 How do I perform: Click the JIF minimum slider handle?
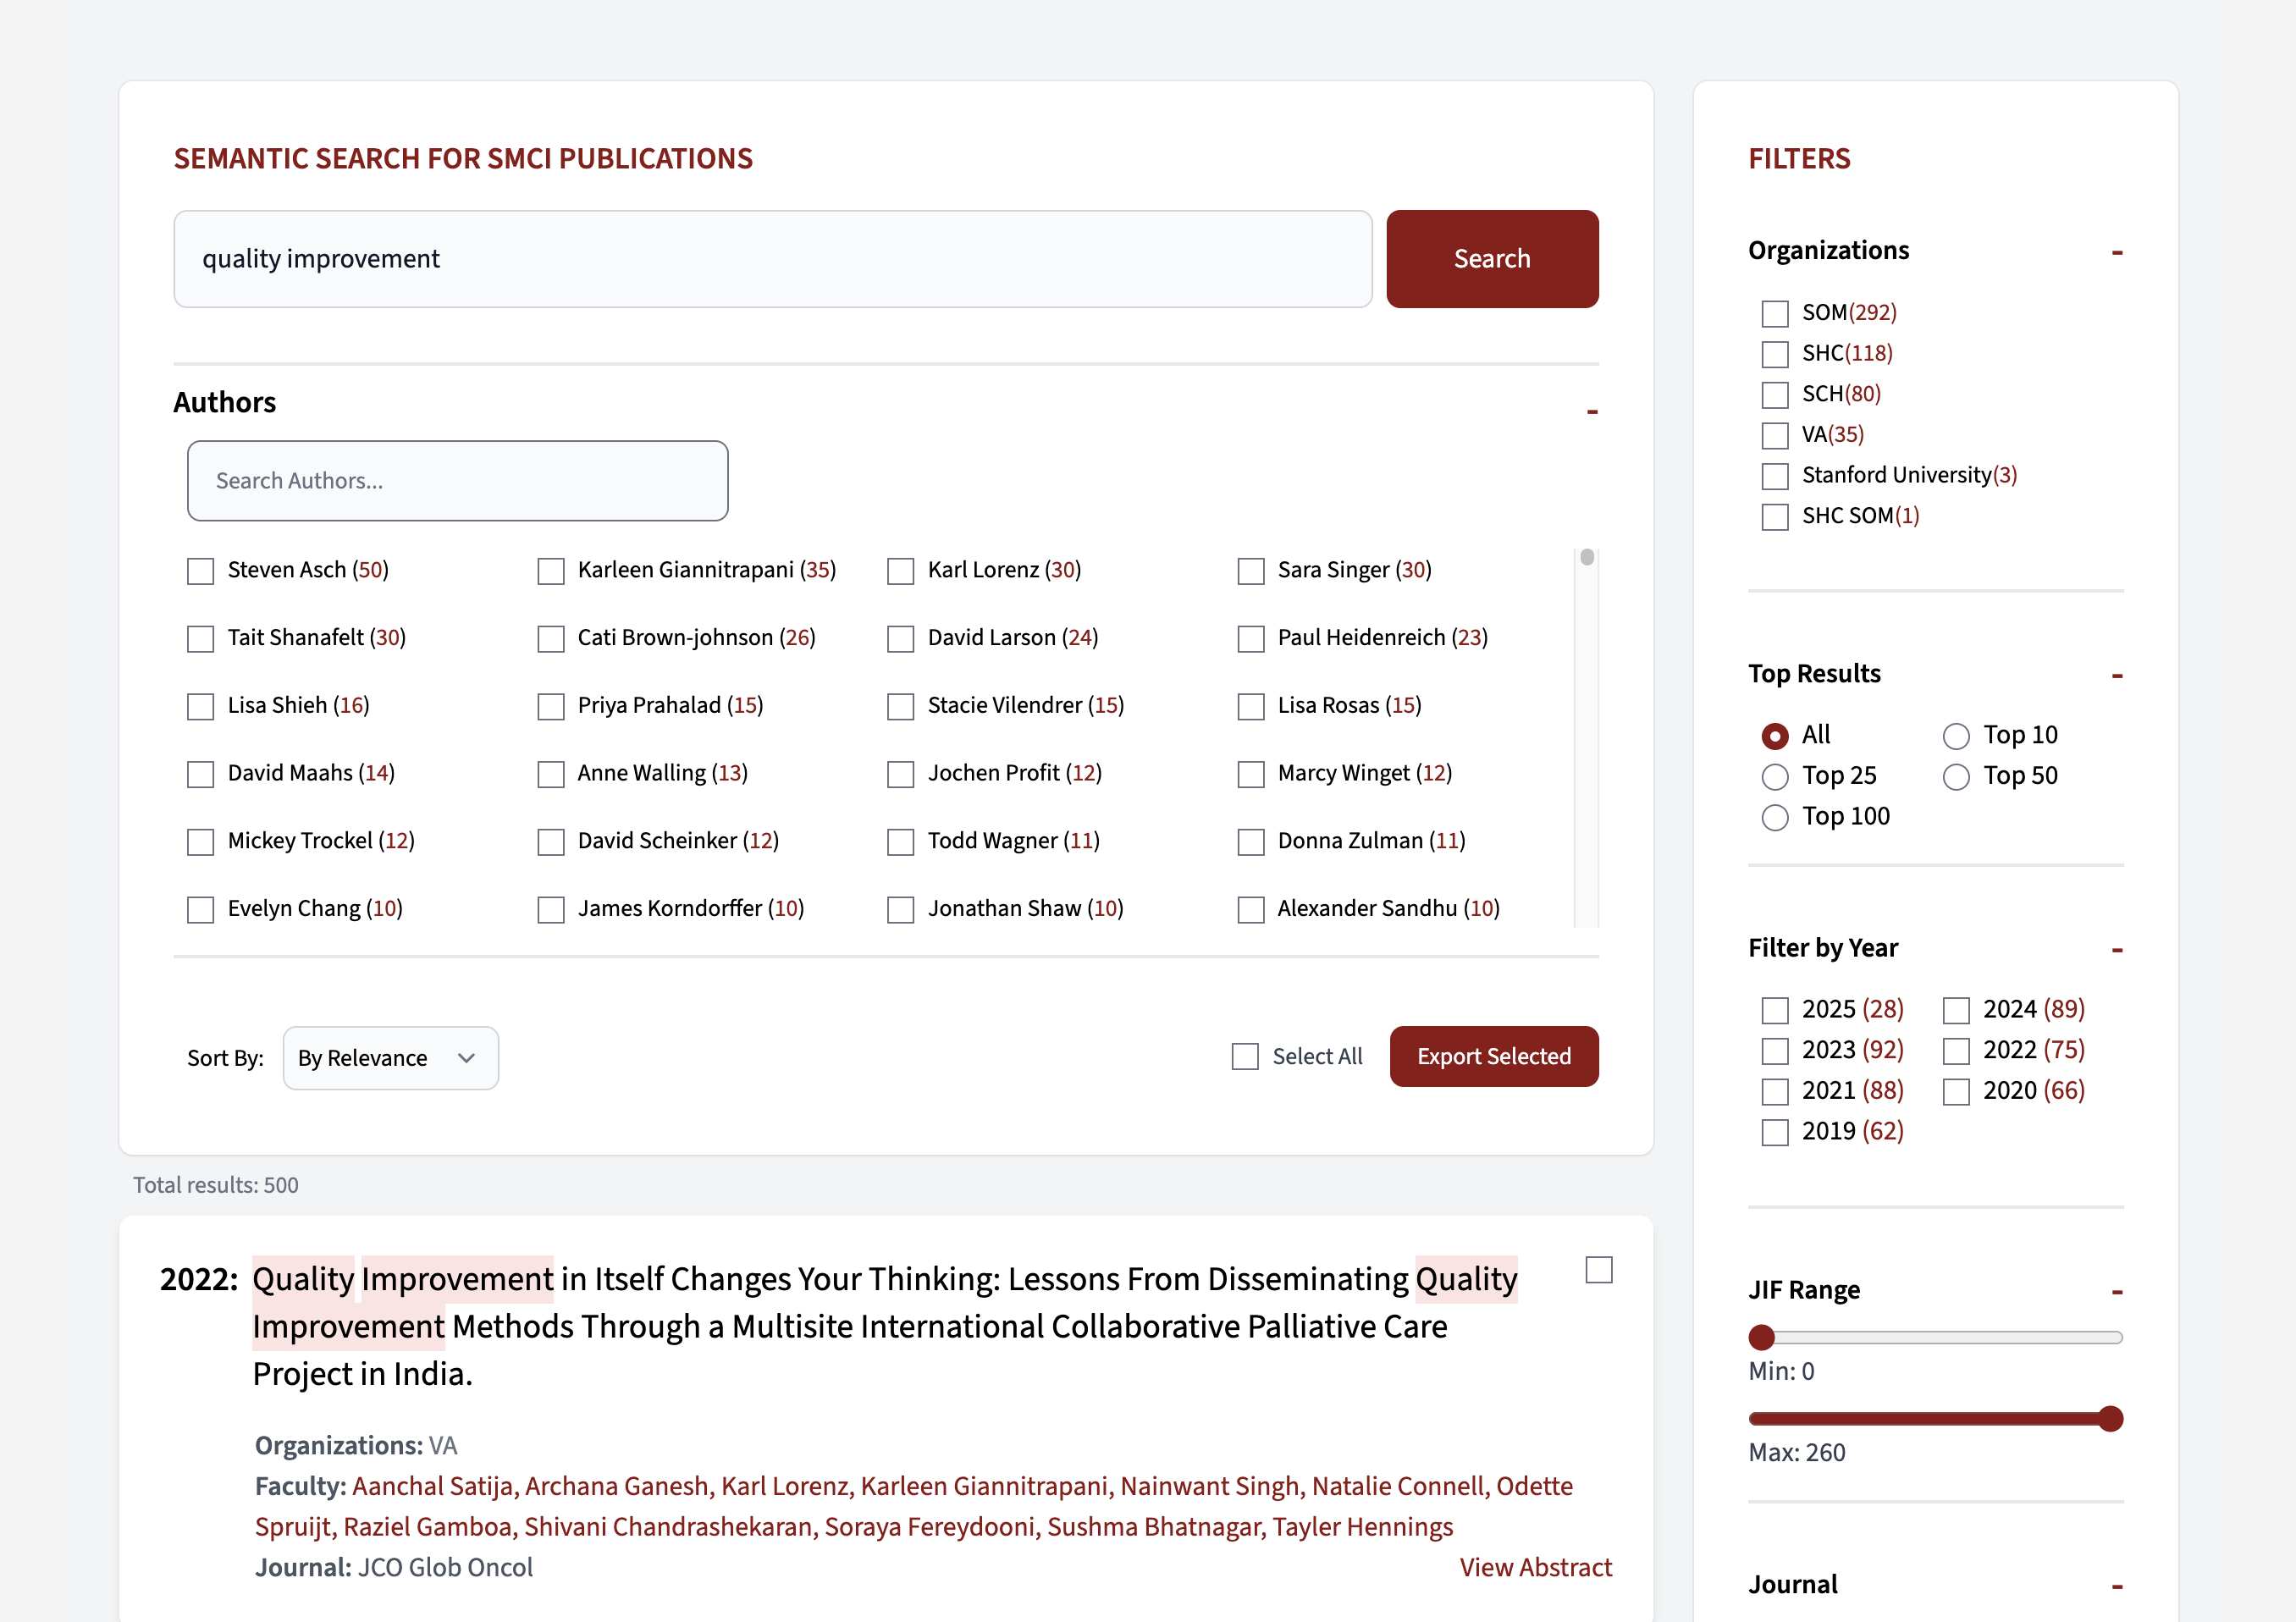click(1762, 1337)
